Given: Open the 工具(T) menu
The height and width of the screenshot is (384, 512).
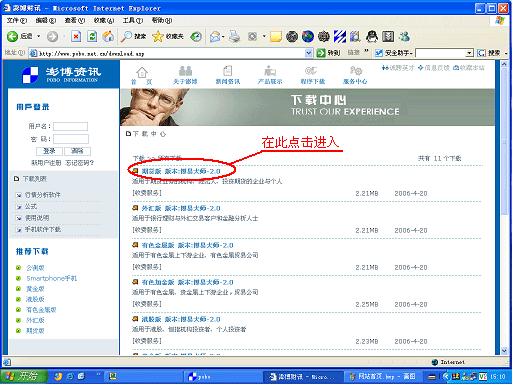Looking at the screenshot, I should (133, 20).
